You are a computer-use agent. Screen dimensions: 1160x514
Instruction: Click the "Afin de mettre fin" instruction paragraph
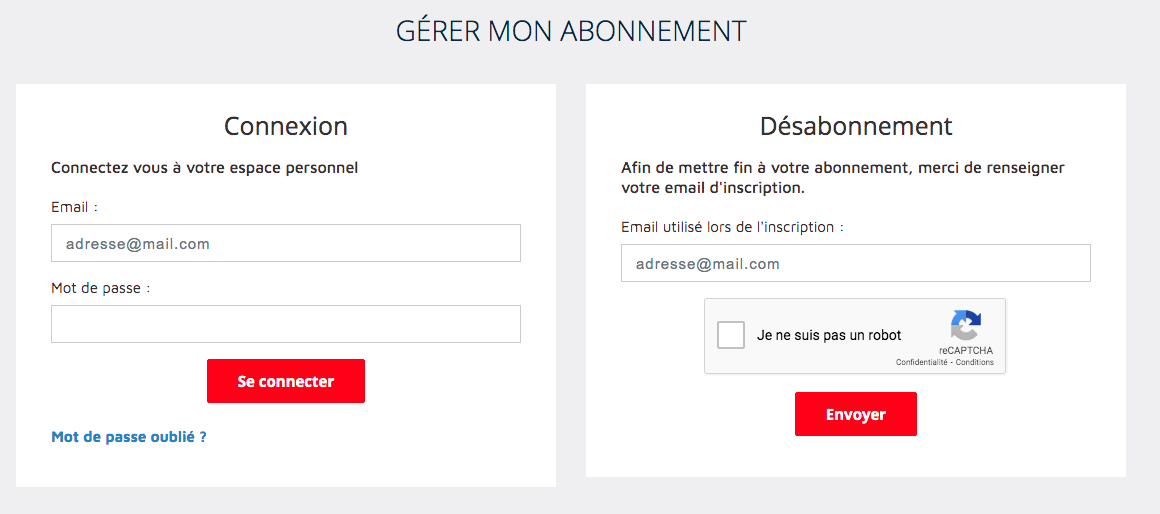(x=842, y=177)
